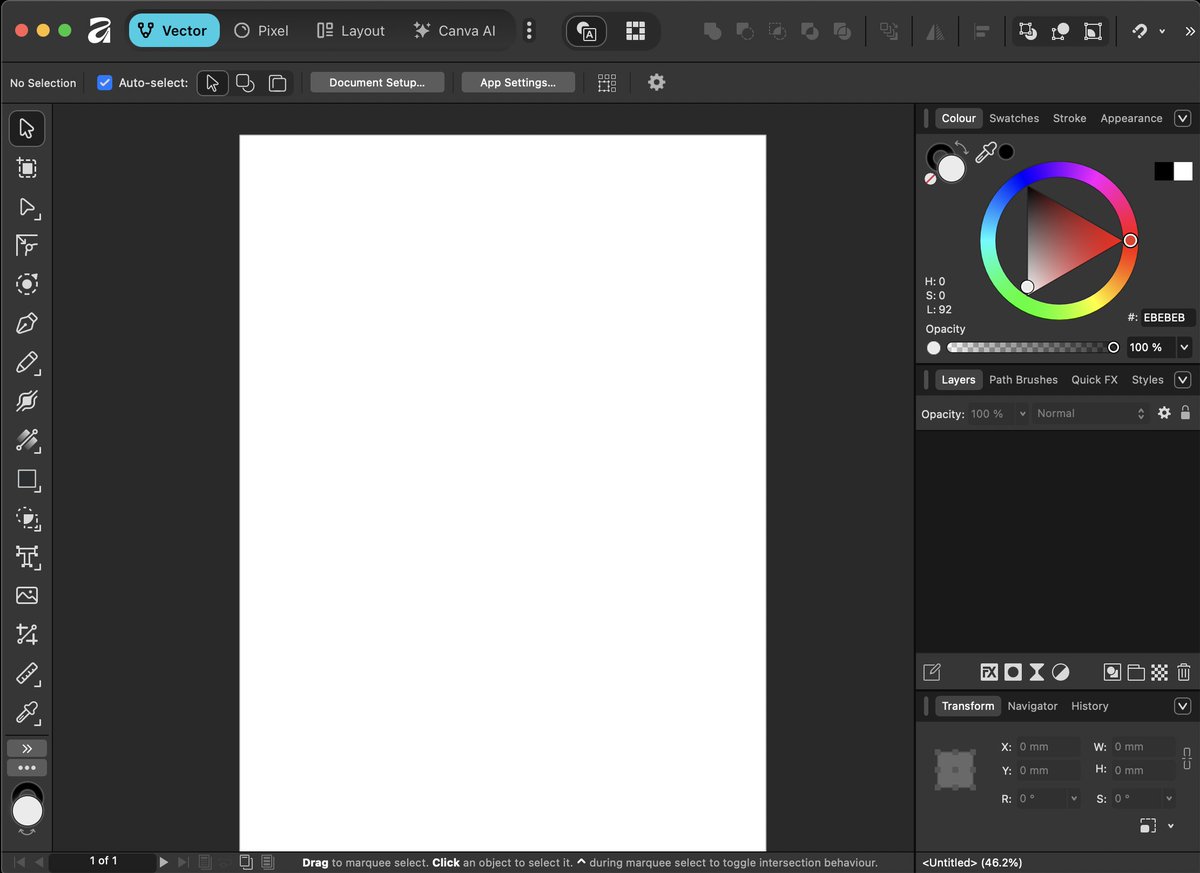Image resolution: width=1200 pixels, height=873 pixels.
Task: Open colour opacity 100 % dropdown arrow
Action: coord(1184,347)
